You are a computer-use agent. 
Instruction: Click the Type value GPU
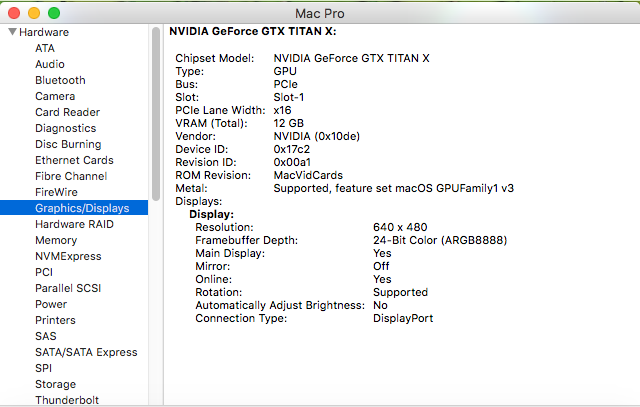coord(285,71)
